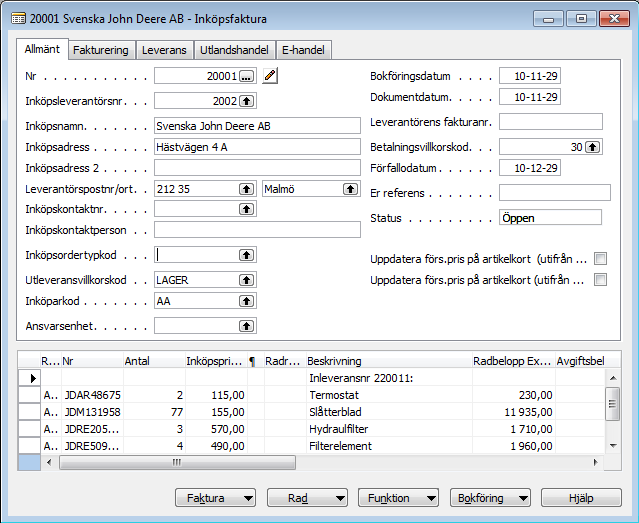Open the Utleveransvillkorskod LAGER lookup arrow

tap(246, 280)
